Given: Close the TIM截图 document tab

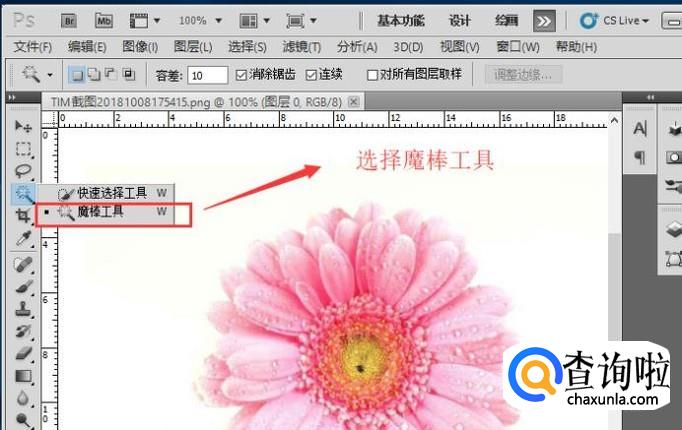Looking at the screenshot, I should click(x=354, y=102).
